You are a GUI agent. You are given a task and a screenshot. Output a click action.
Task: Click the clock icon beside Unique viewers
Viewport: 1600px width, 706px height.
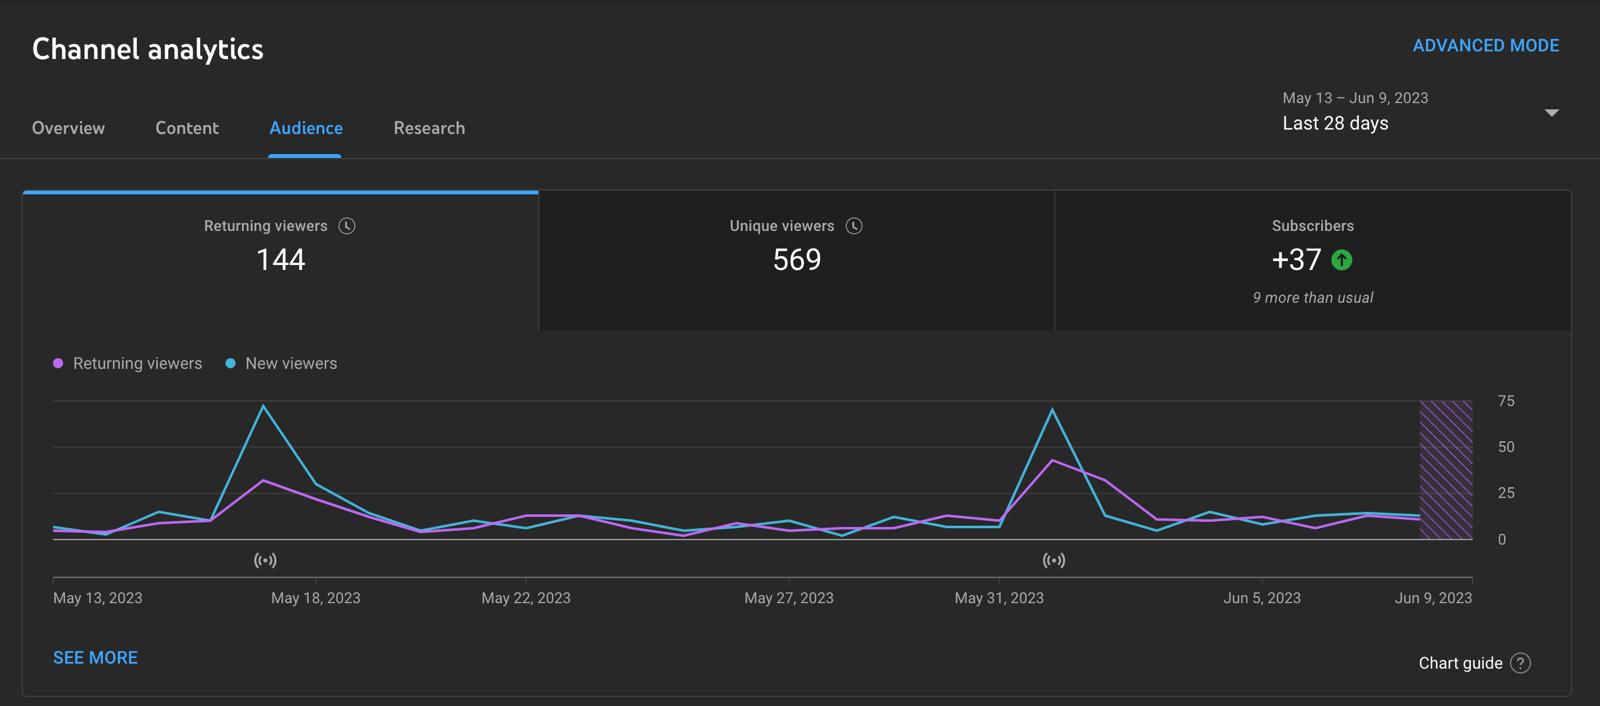[x=854, y=226]
